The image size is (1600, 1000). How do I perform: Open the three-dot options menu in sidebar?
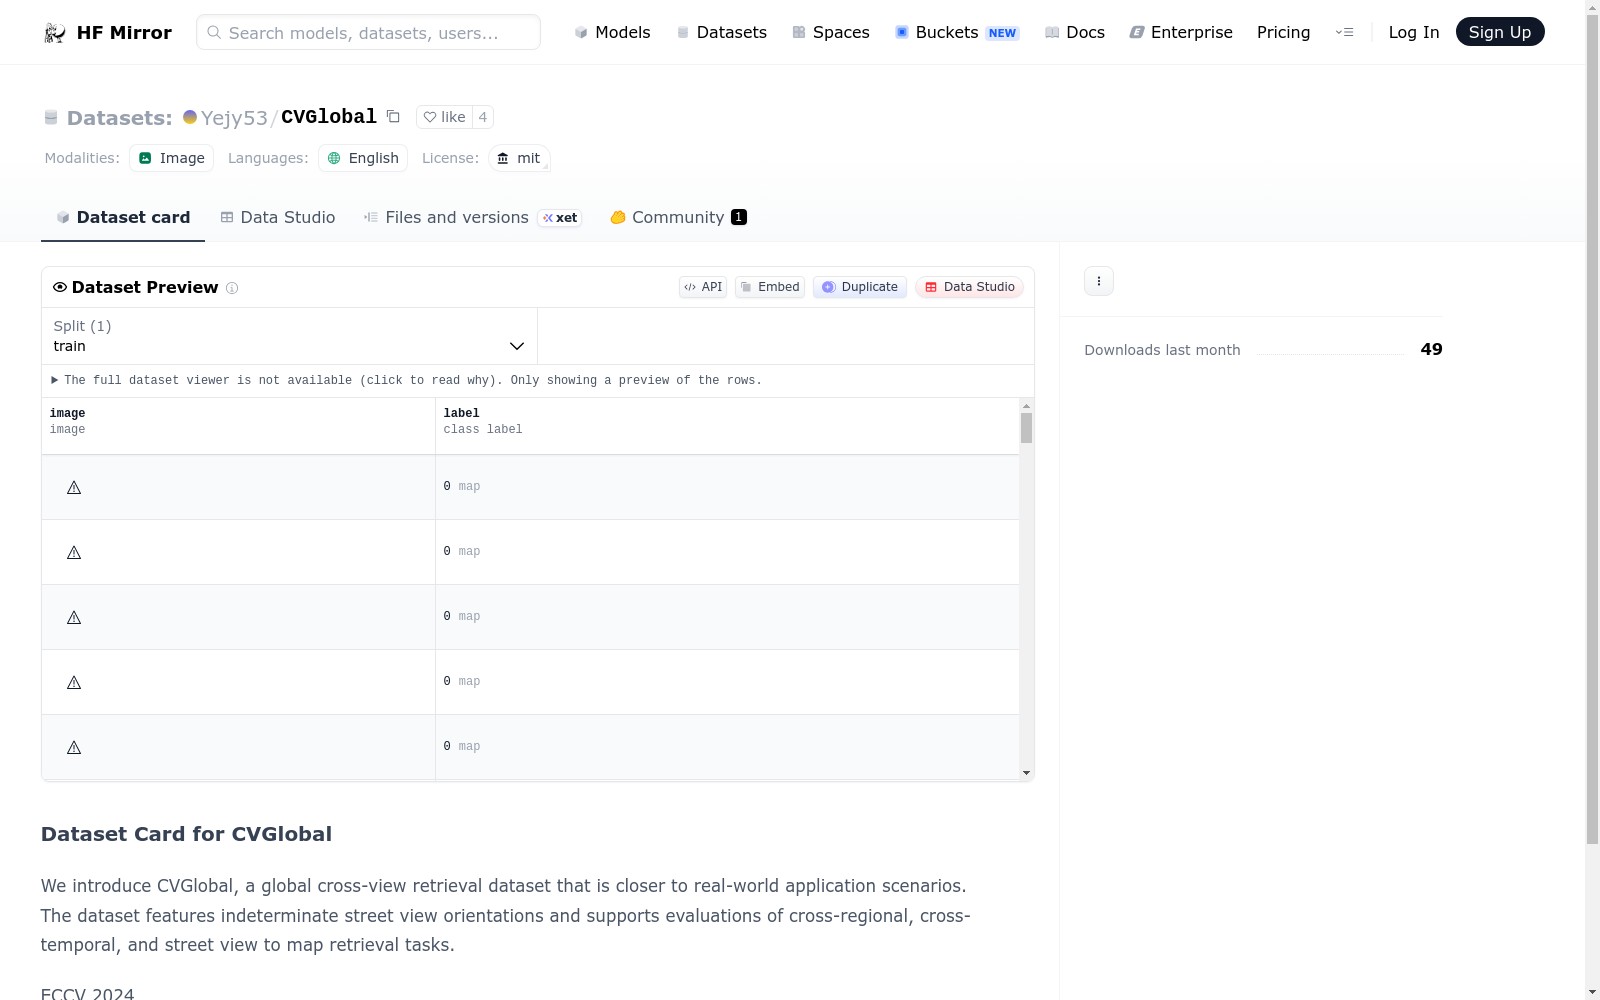1099,281
